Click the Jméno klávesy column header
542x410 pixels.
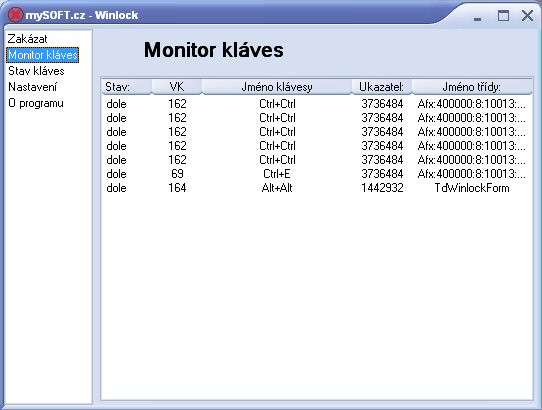(277, 87)
